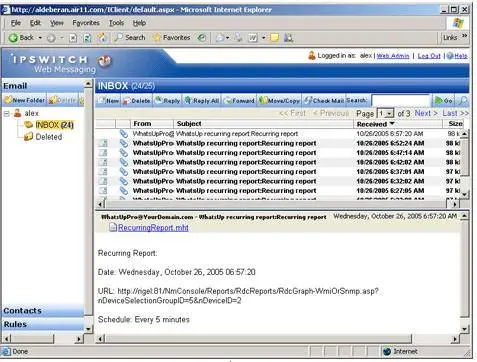Open the Favorites menu
Viewport: 477px width, 362px height.
[x=86, y=23]
